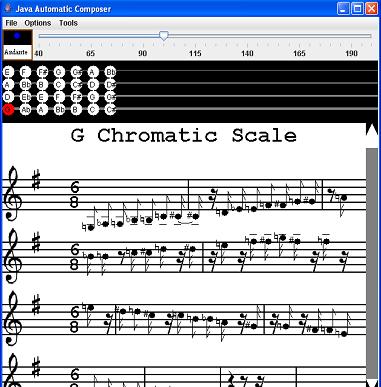Click the open D string note circle
Viewport: 381px width, 387px height.
(8, 97)
